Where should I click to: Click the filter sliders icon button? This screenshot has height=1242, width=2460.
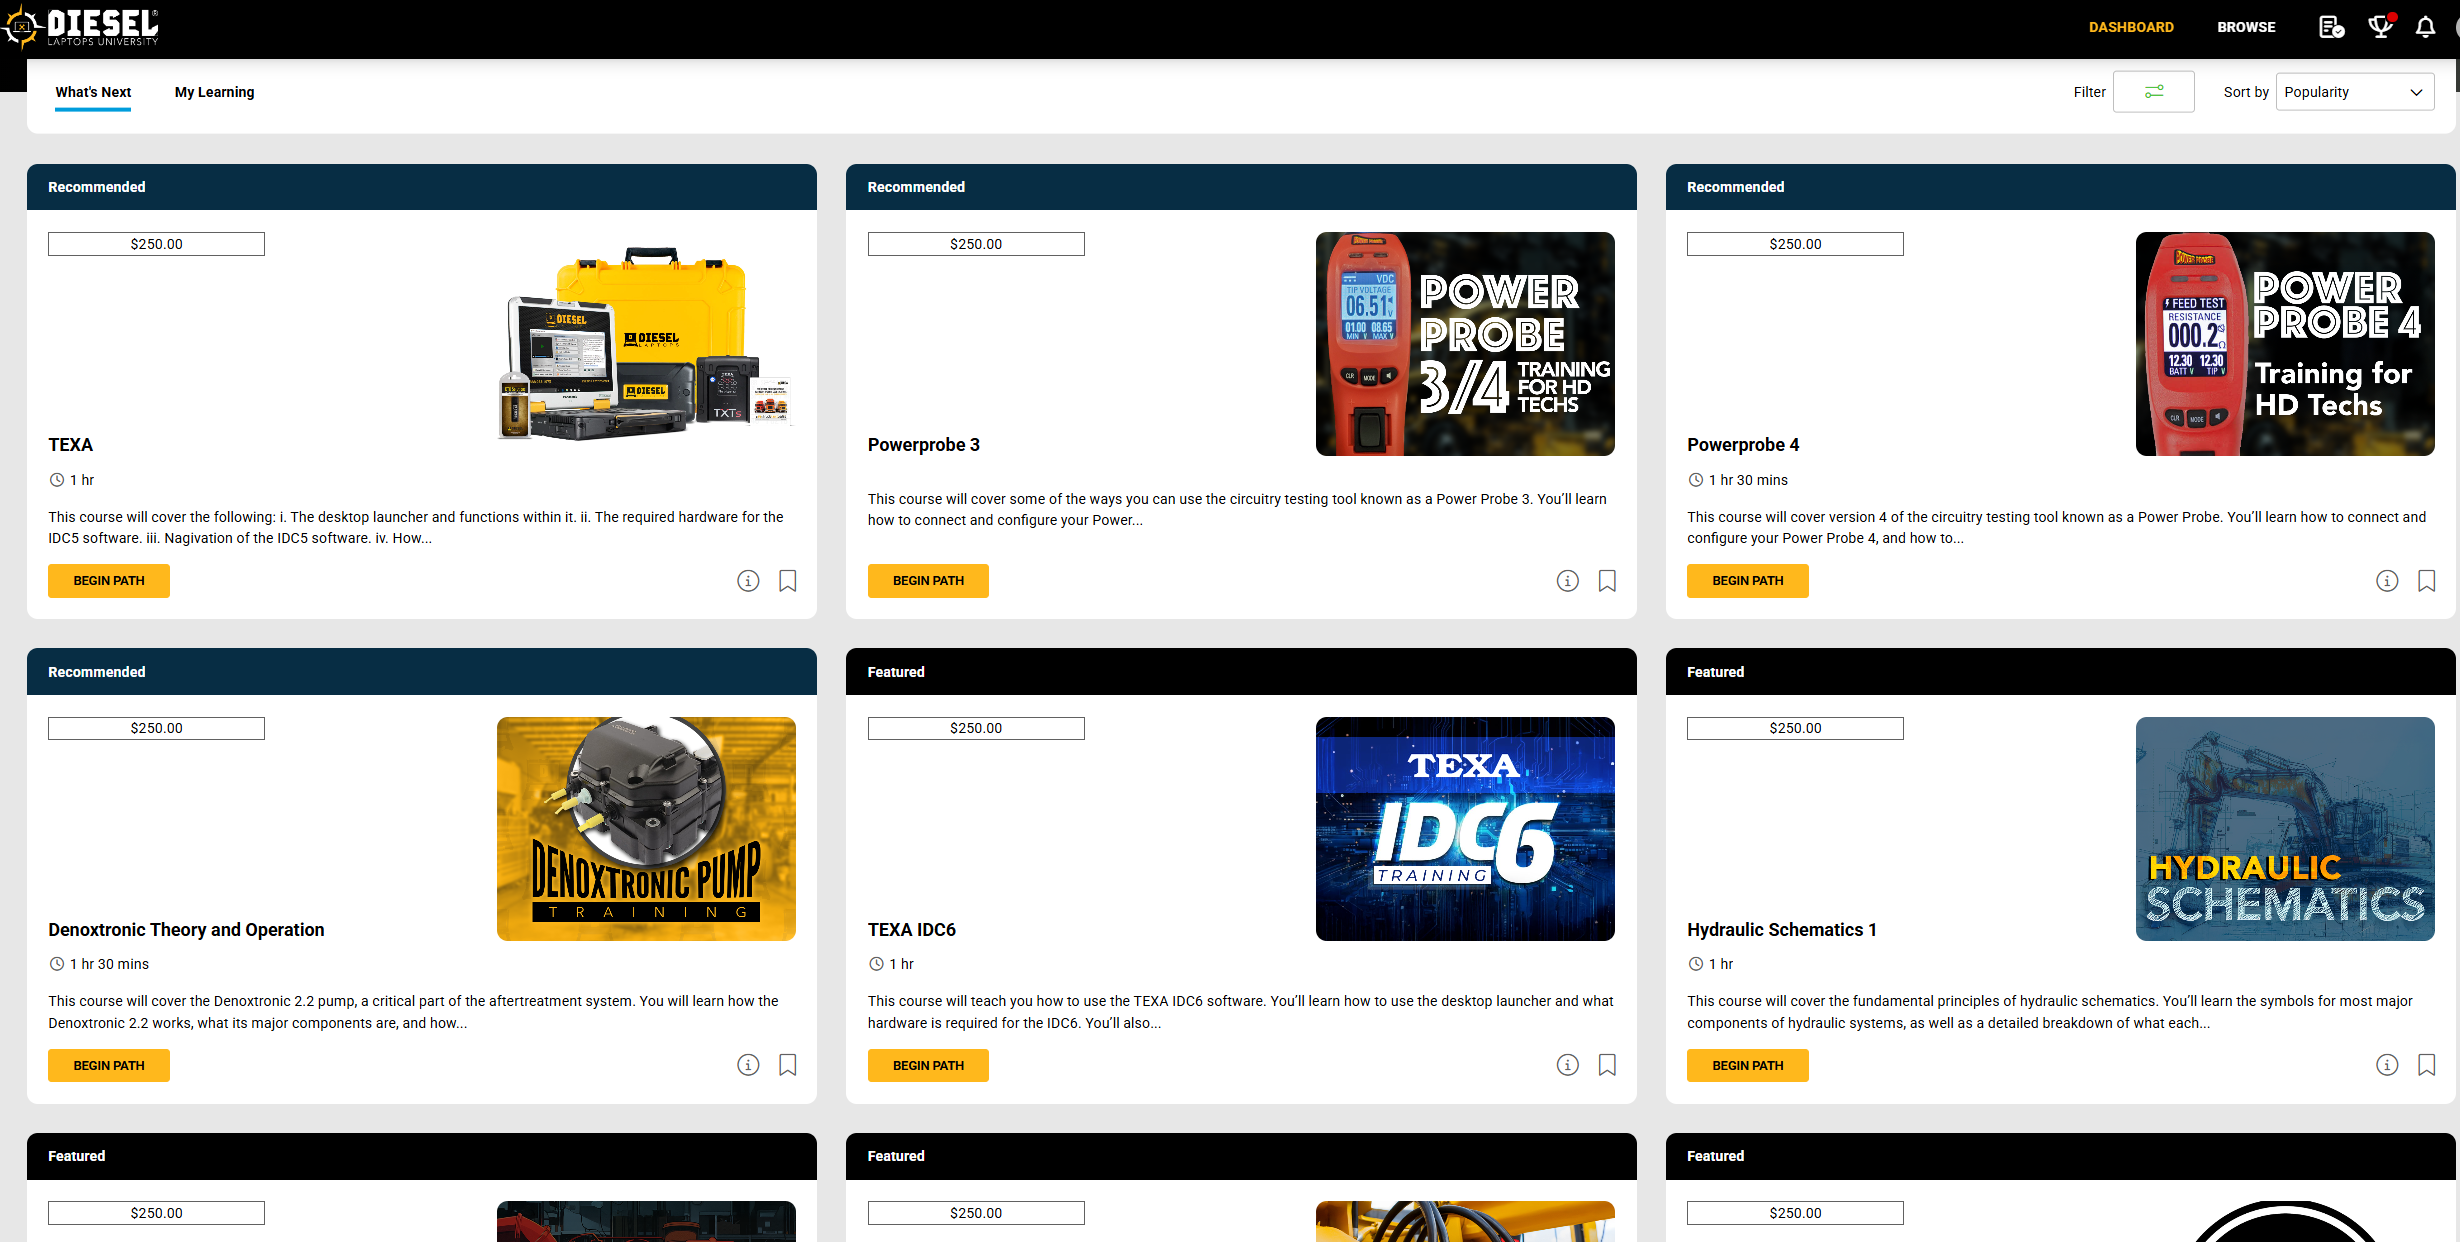point(2153,92)
